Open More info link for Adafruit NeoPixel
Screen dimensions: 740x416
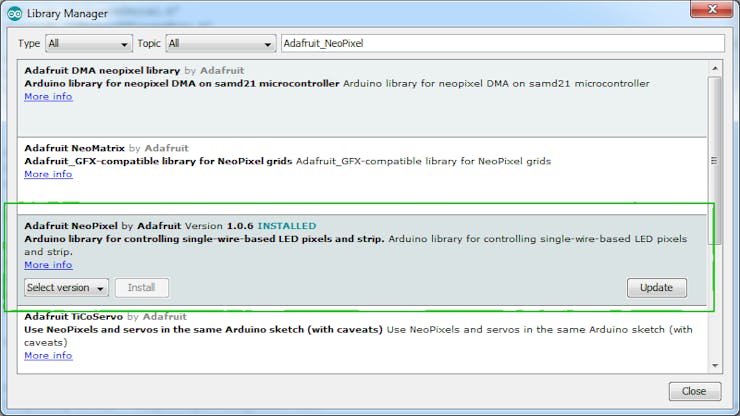pos(48,265)
